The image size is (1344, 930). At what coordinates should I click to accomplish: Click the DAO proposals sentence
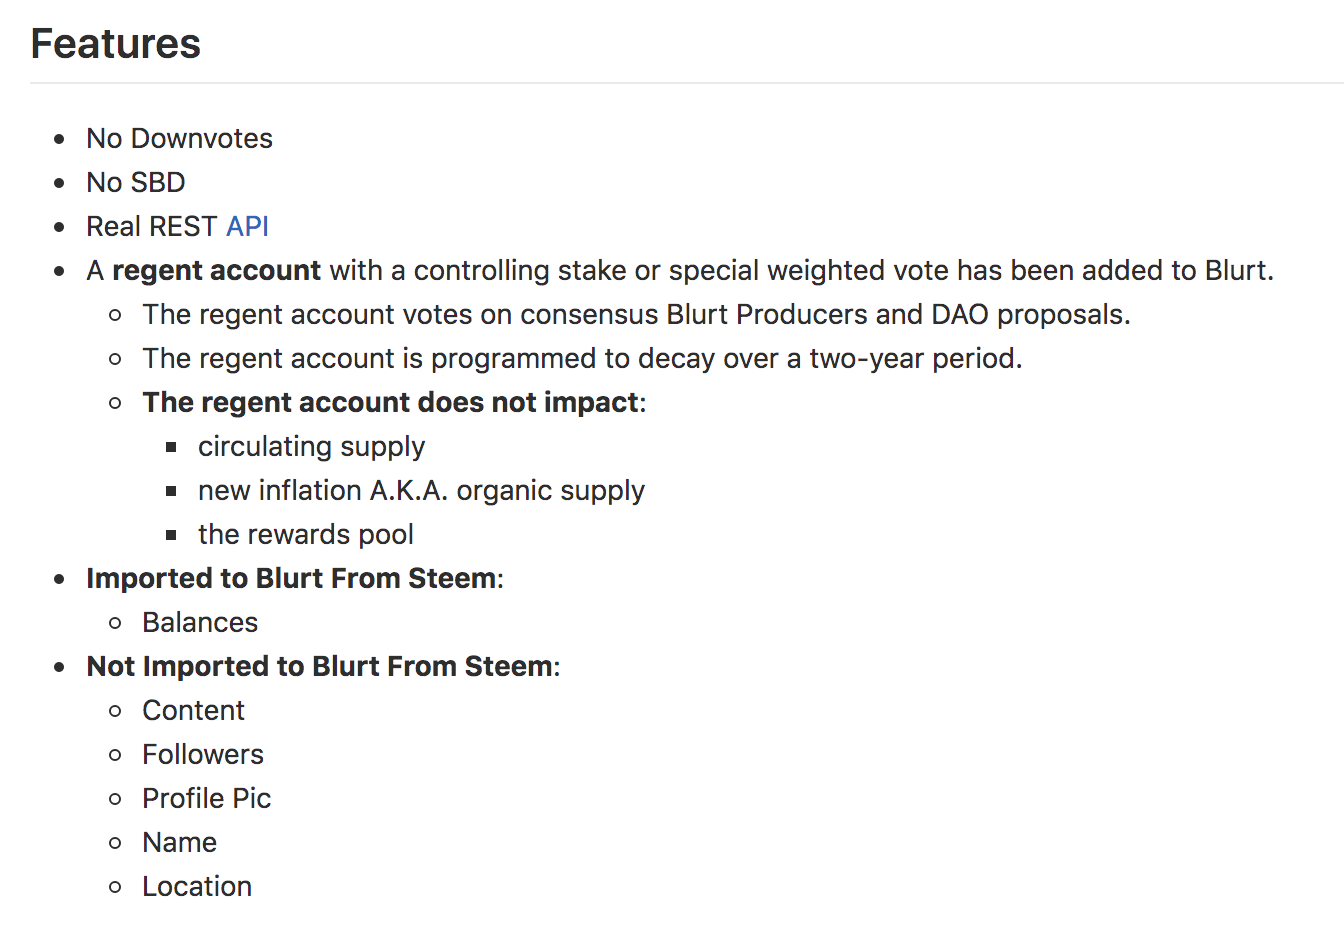tap(636, 314)
